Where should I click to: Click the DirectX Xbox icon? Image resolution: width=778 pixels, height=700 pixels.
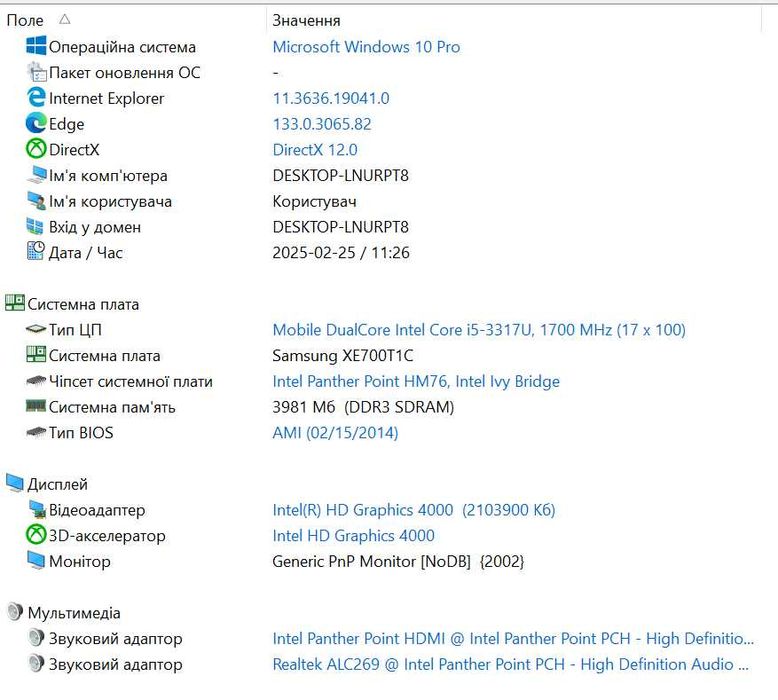36,150
